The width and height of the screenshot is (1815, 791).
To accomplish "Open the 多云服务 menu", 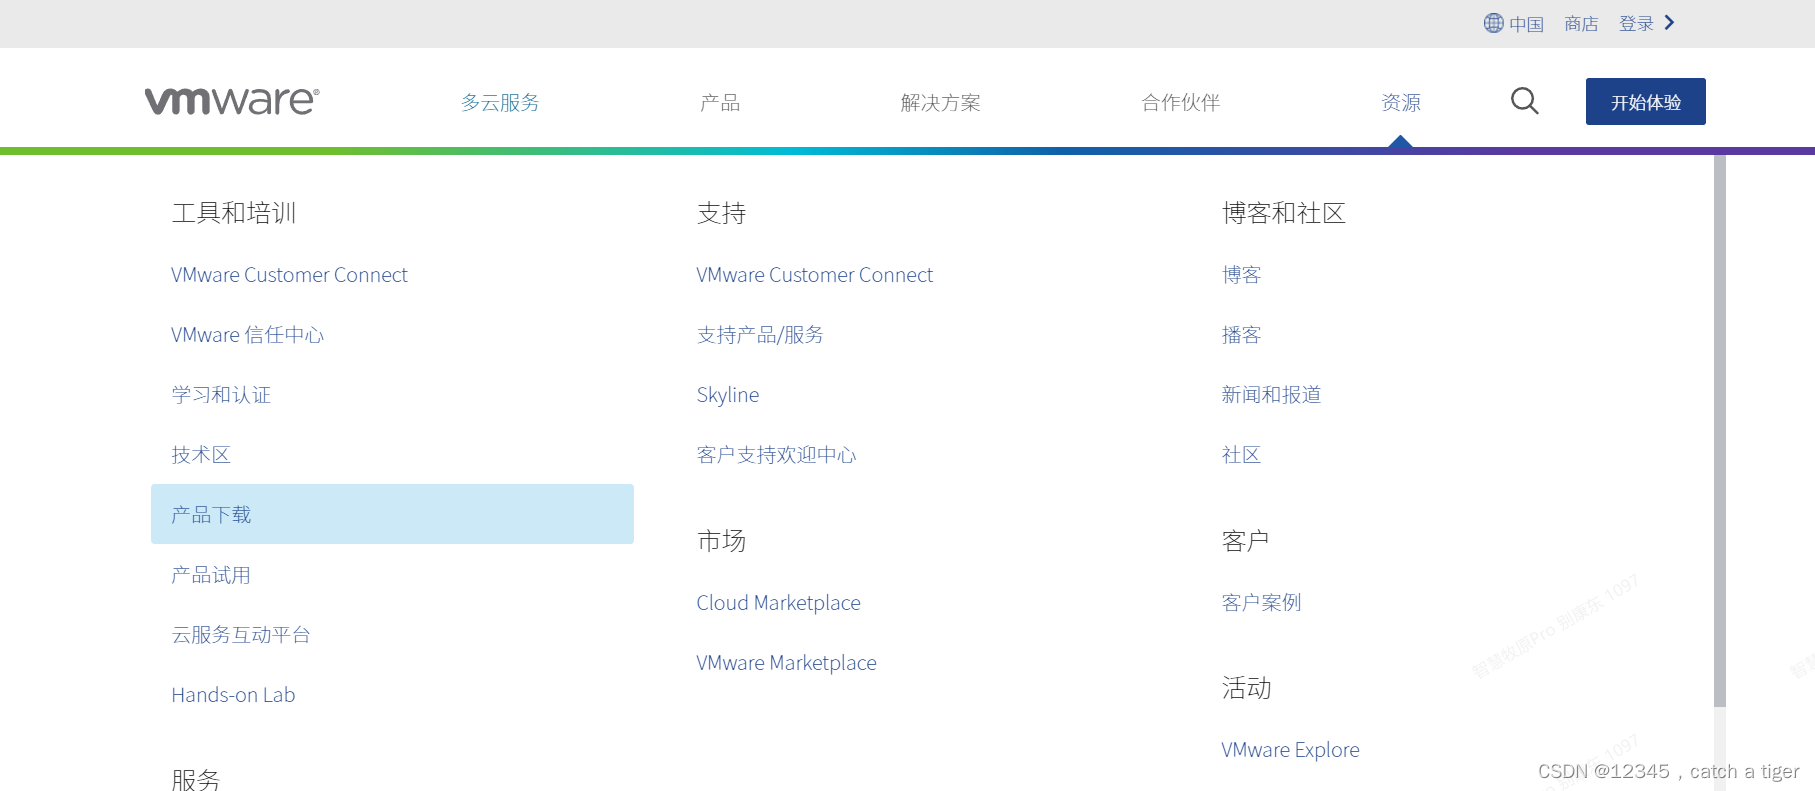I will 500,102.
